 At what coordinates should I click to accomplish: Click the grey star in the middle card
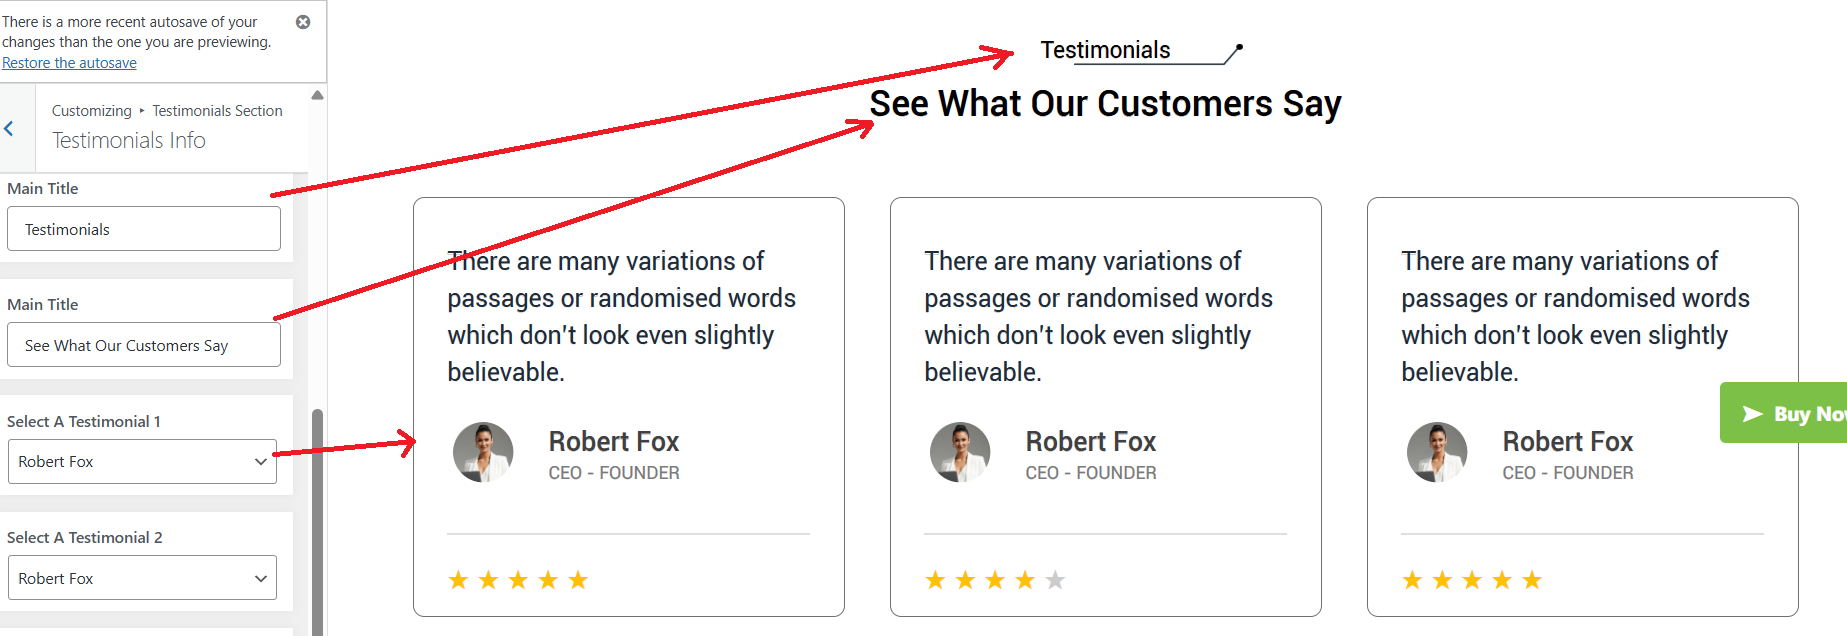[1055, 580]
